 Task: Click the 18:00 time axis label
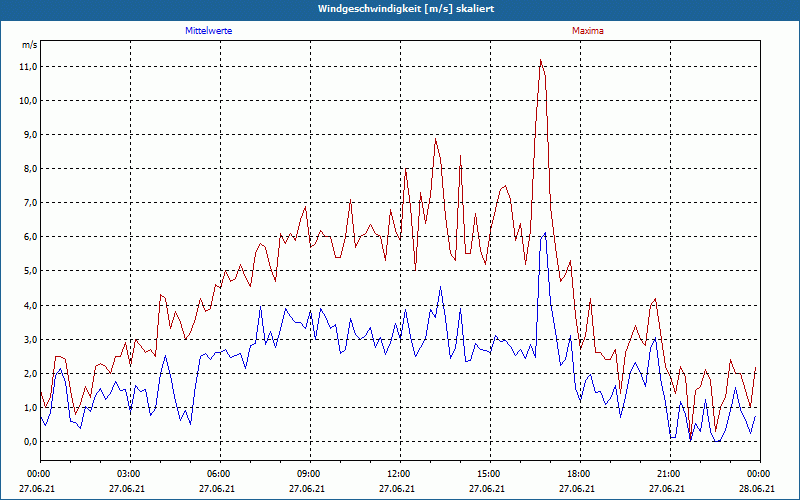(580, 474)
